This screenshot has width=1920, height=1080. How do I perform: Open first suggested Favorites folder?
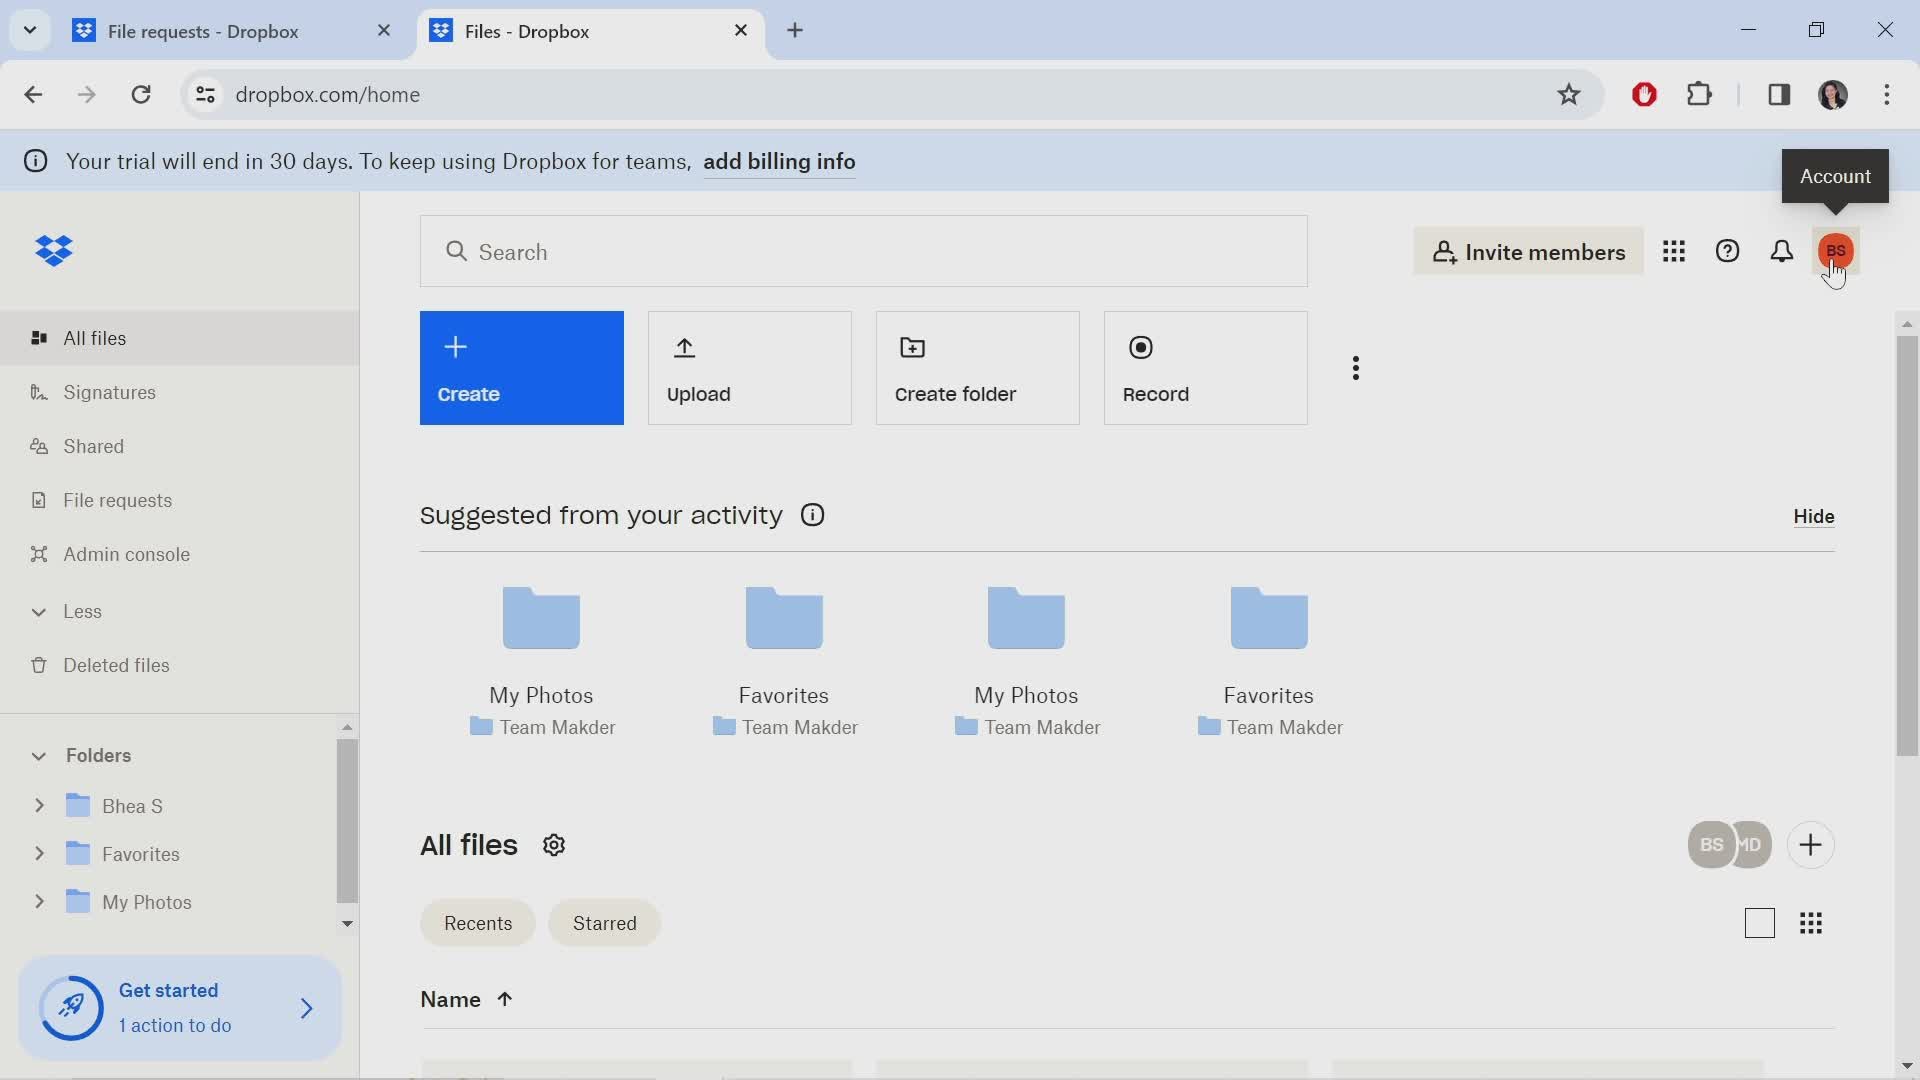(784, 660)
